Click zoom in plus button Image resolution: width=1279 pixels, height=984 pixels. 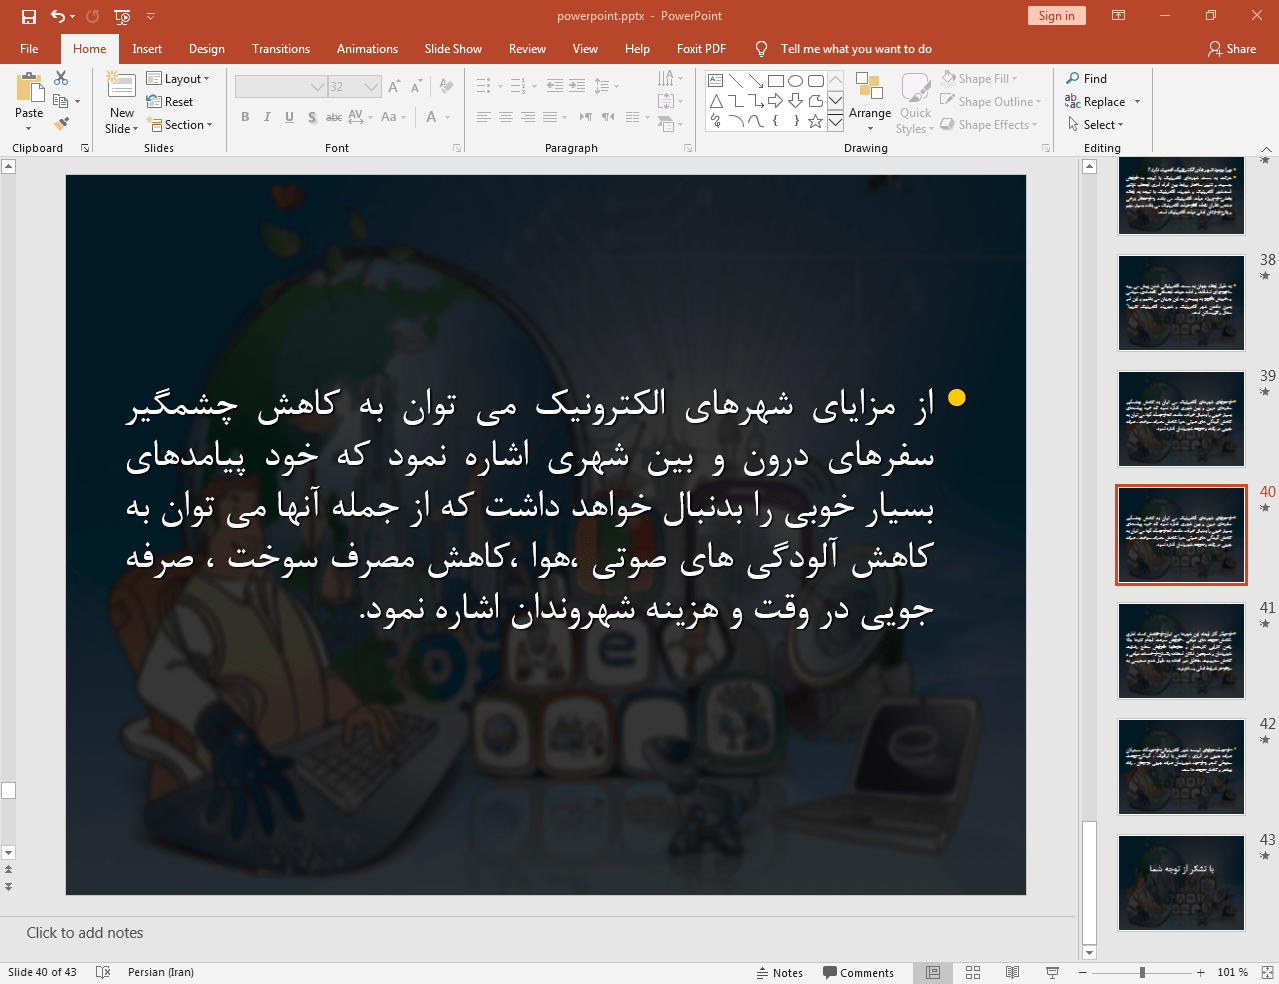(1201, 972)
